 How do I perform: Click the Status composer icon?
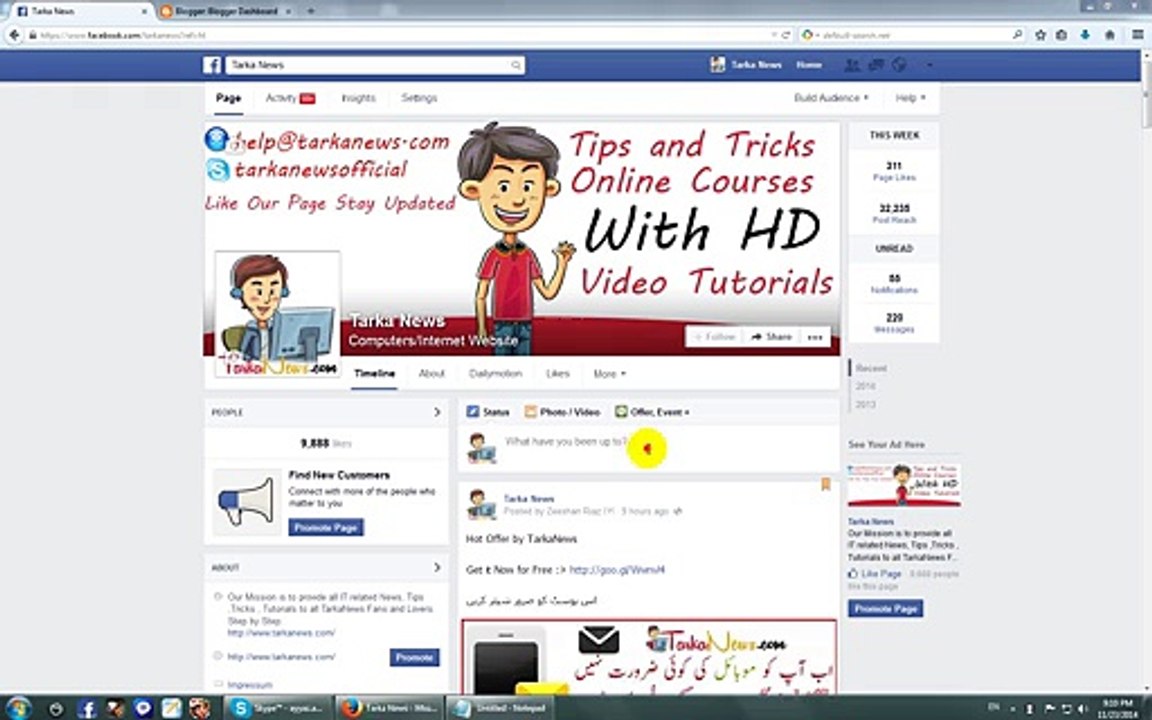(x=473, y=412)
